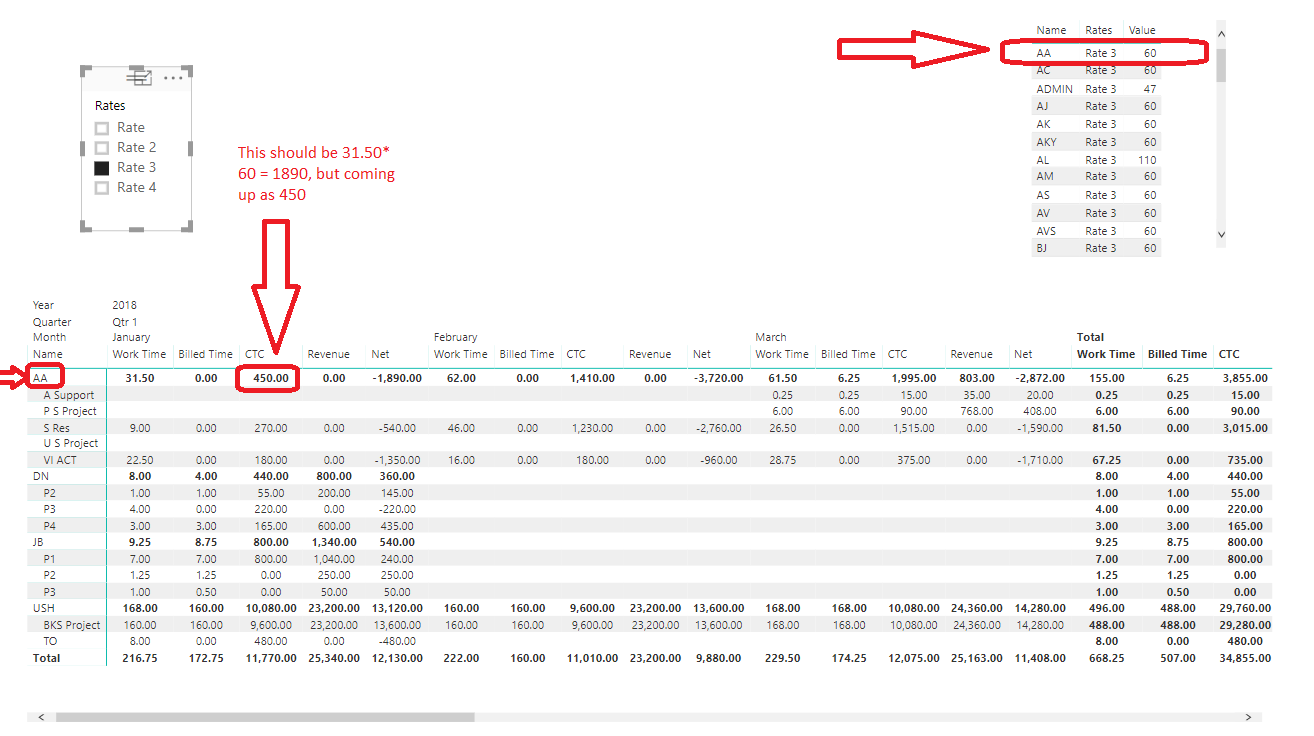Select the AKY row in rates table
The image size is (1314, 736).
click(x=1096, y=142)
